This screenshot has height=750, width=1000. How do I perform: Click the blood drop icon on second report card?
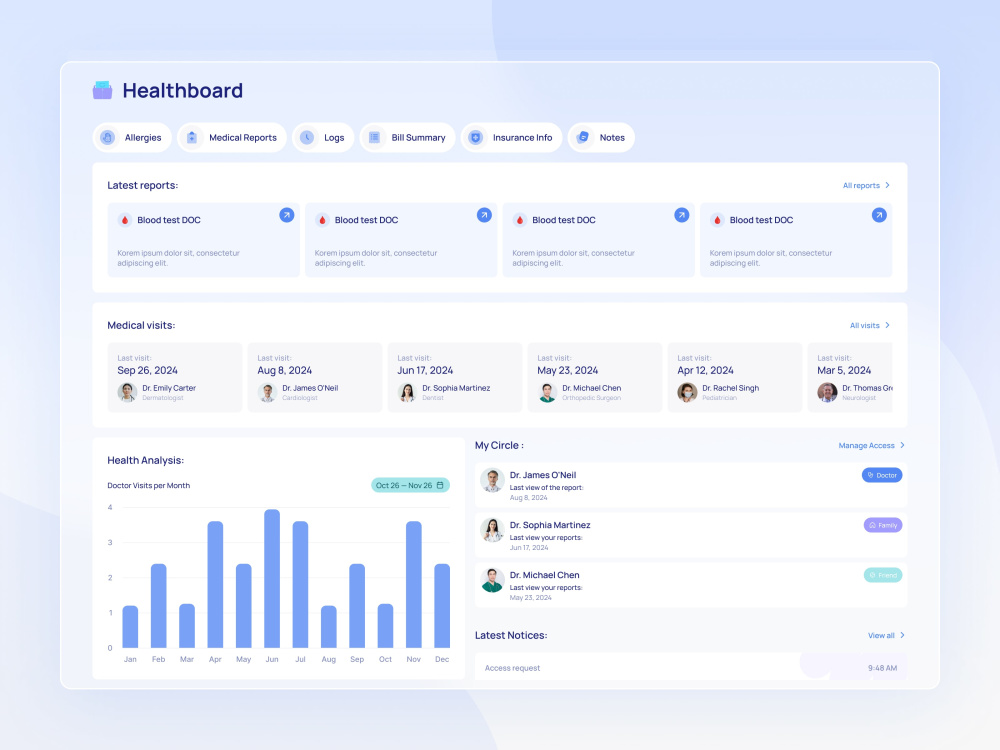[323, 220]
